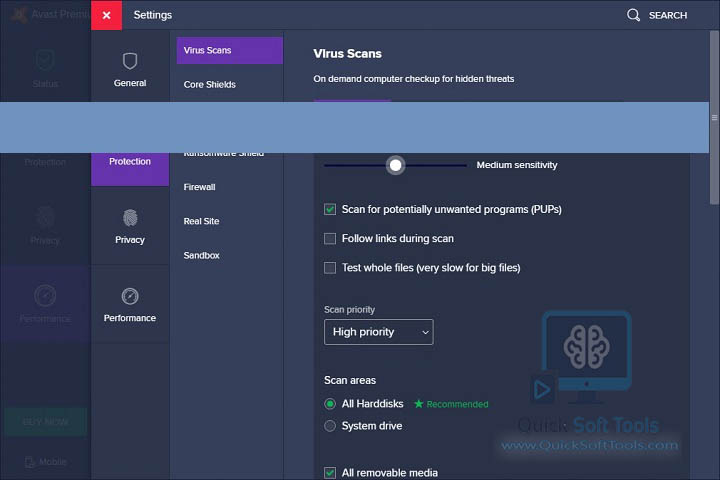Toggle All removable media checkbox
The height and width of the screenshot is (480, 720).
click(330, 473)
